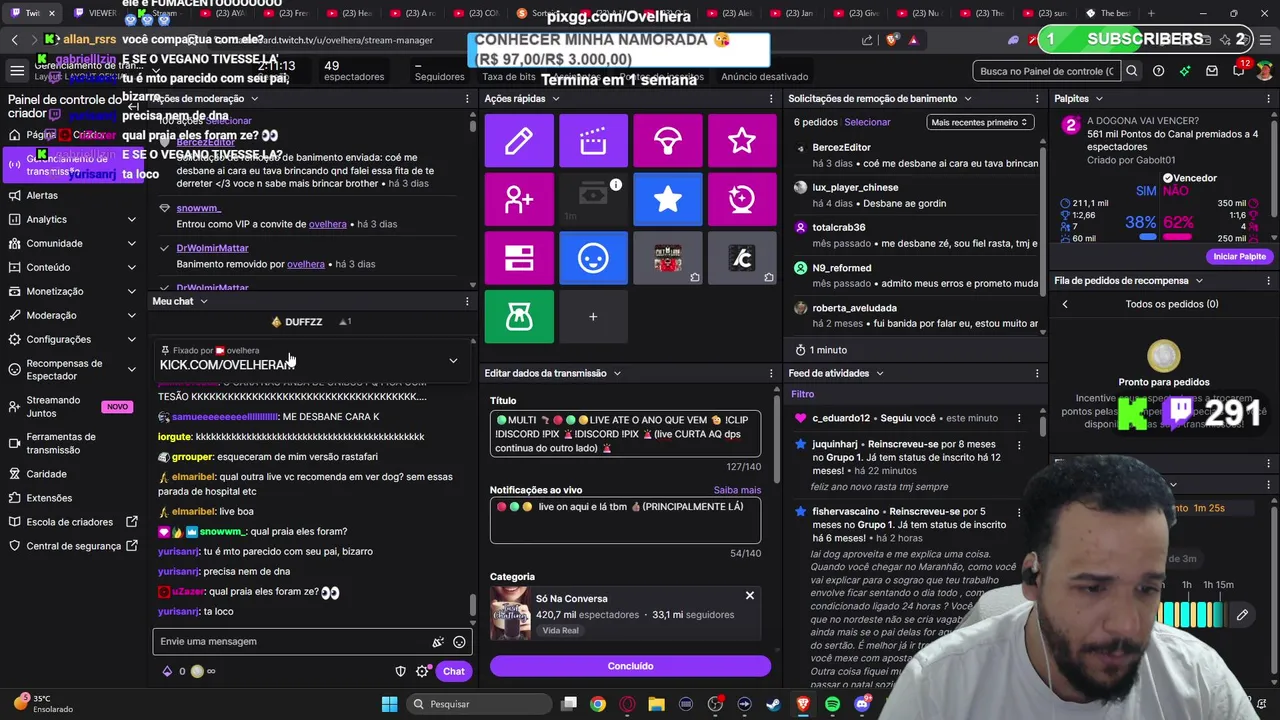Expand the Moderação sidebar section
Viewport: 1280px width, 720px height.
click(x=132, y=315)
